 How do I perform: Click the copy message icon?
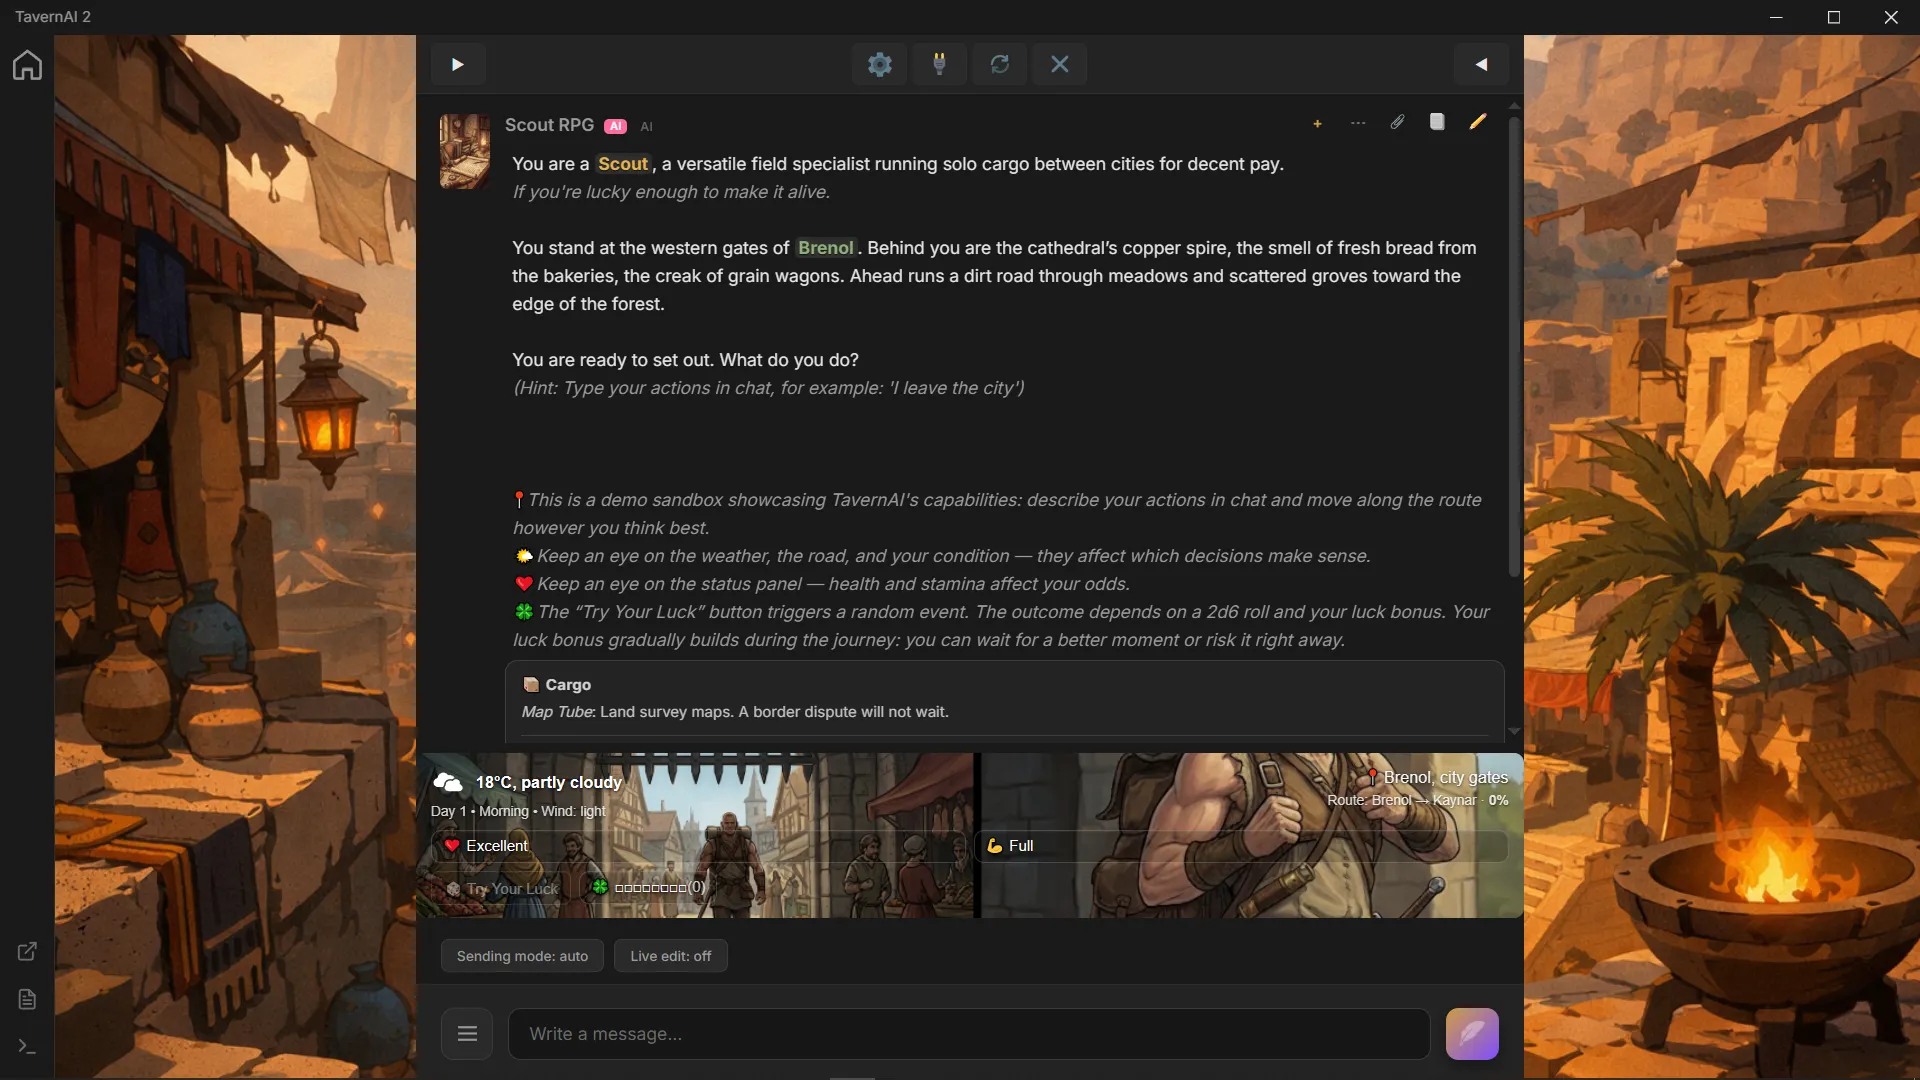(x=1437, y=122)
